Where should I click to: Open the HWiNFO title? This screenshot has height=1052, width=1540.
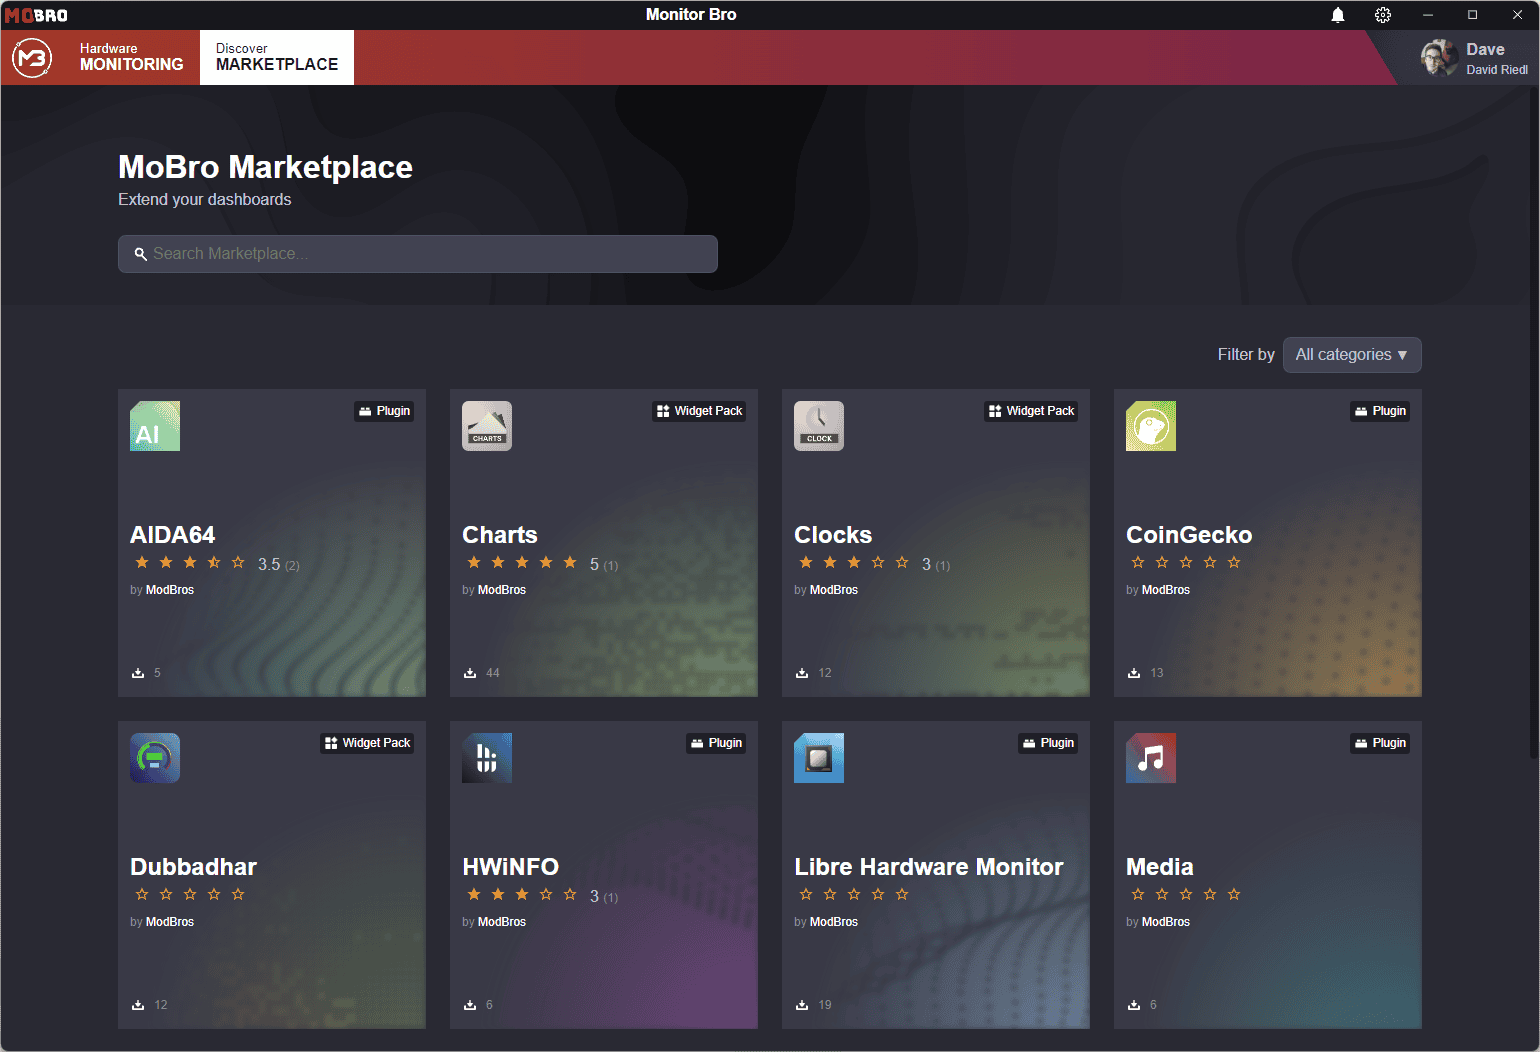point(511,867)
